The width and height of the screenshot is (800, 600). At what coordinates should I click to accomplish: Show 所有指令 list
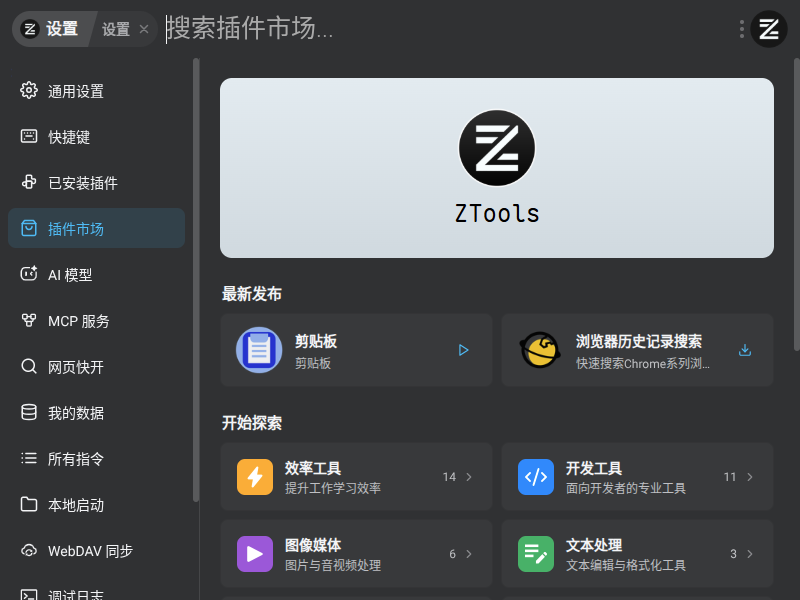click(96, 458)
